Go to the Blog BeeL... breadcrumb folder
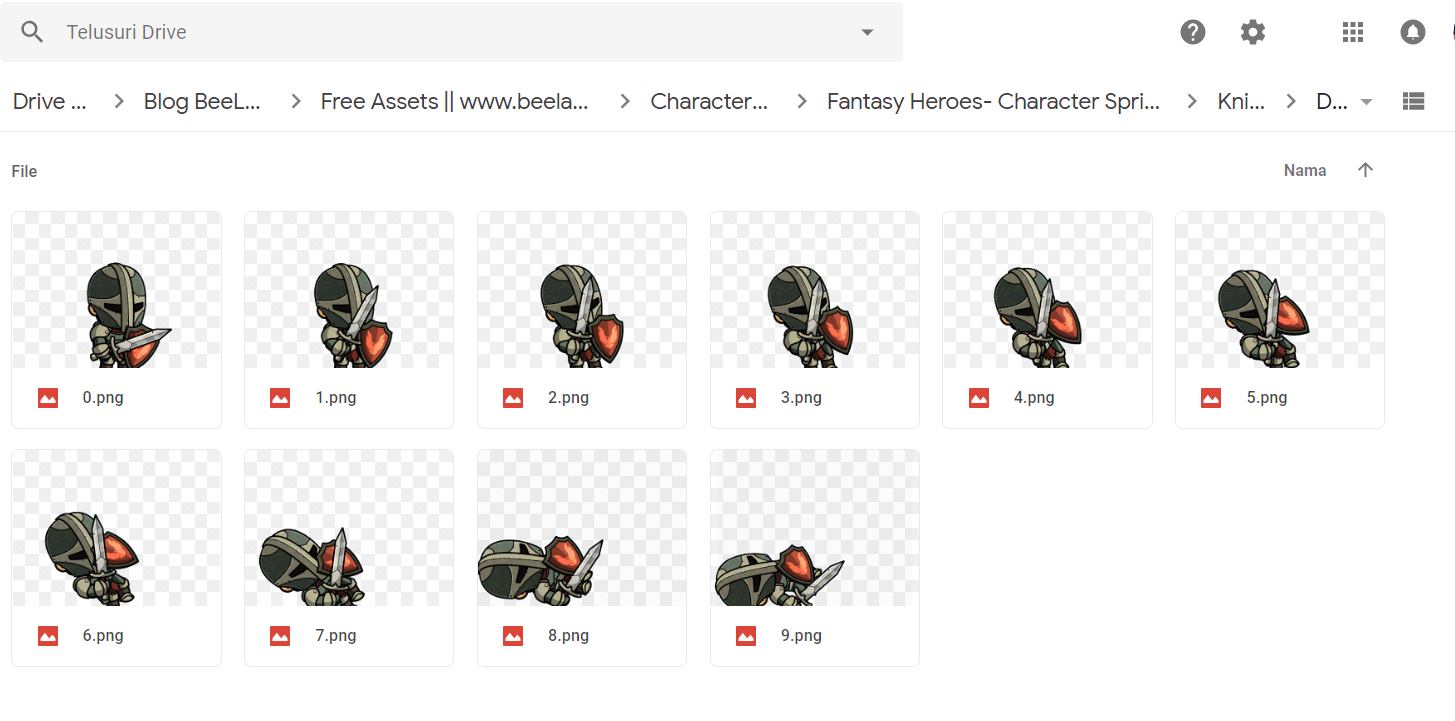1455x721 pixels. pyautogui.click(x=202, y=101)
